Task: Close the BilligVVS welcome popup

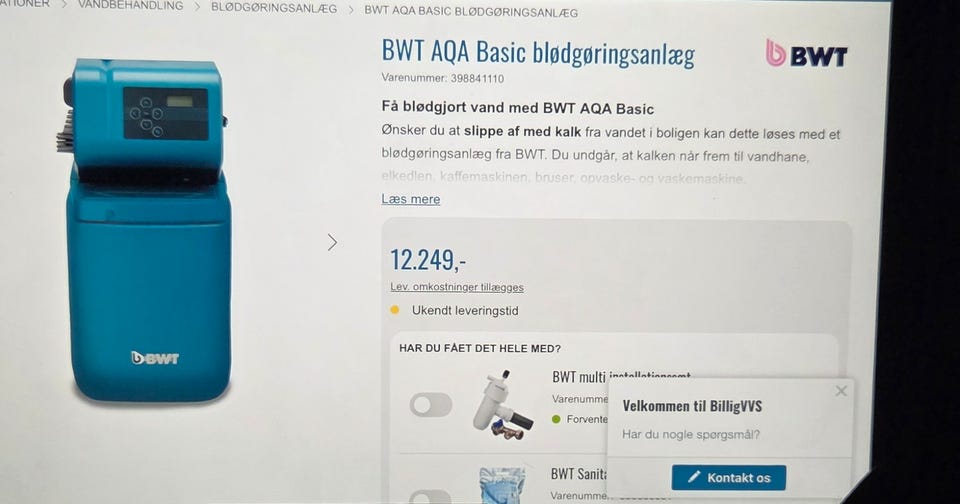Action: coord(841,391)
